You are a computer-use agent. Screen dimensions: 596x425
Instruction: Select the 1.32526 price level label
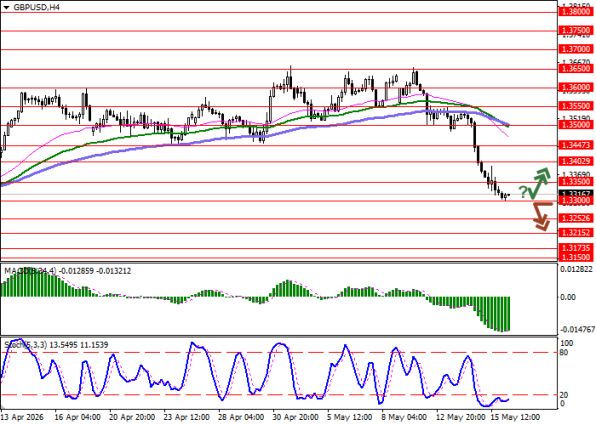576,218
